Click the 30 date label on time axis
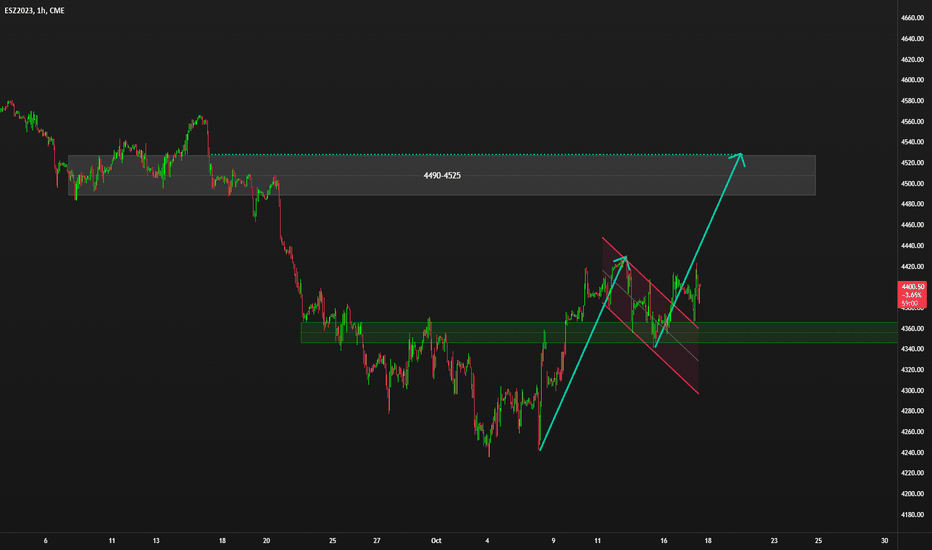Viewport: 932px width, 550px height. (884, 540)
